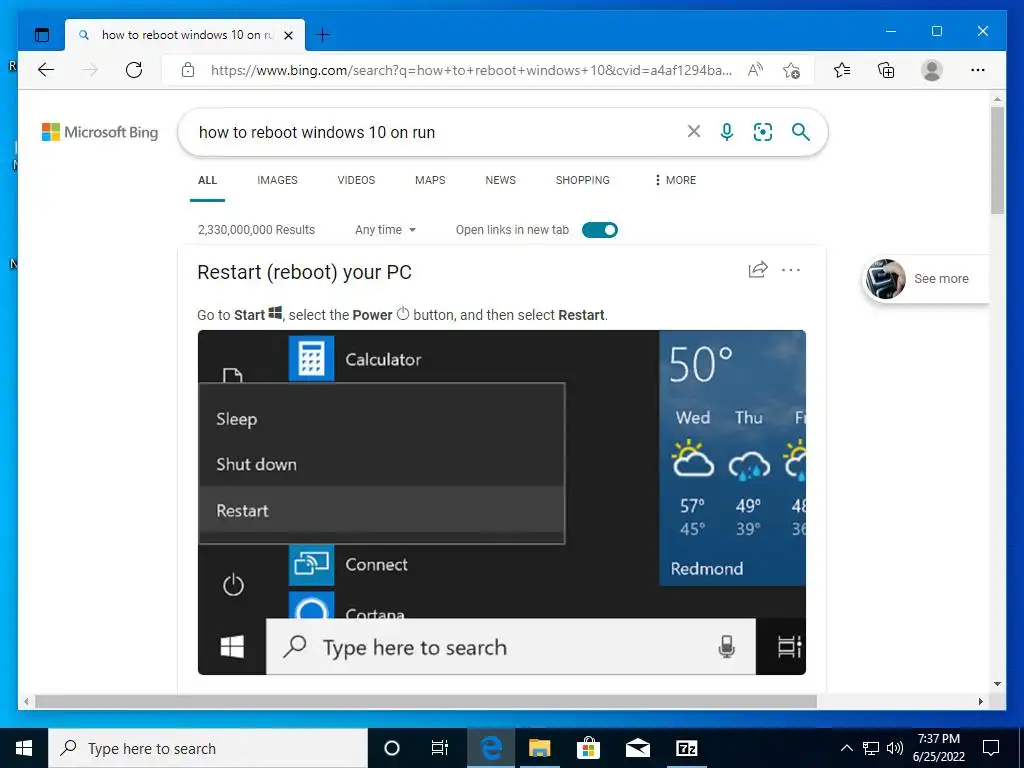Start voice search with microphone icon
1024x768 pixels.
(726, 132)
